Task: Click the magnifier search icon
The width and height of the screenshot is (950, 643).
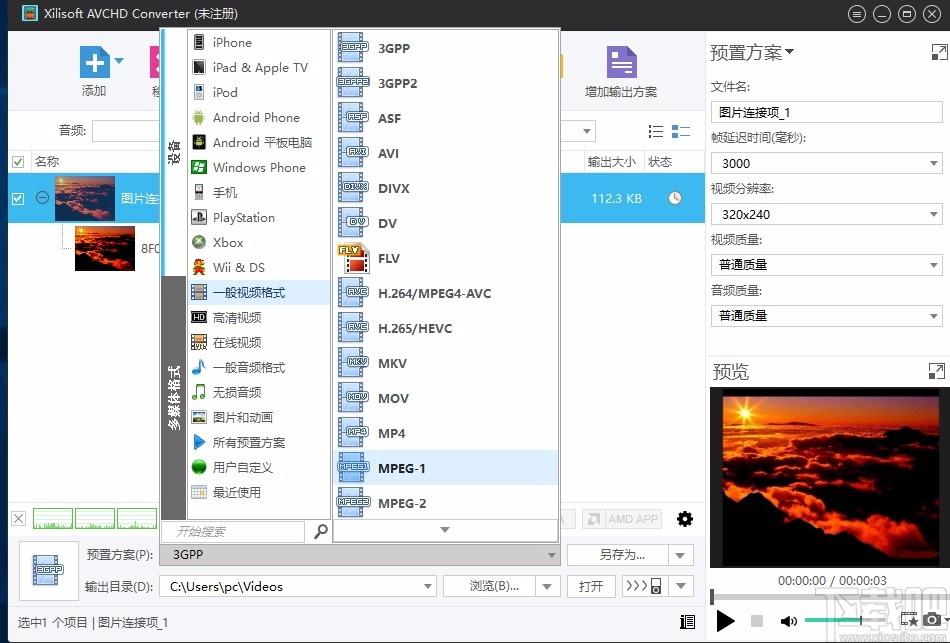Action: (321, 531)
